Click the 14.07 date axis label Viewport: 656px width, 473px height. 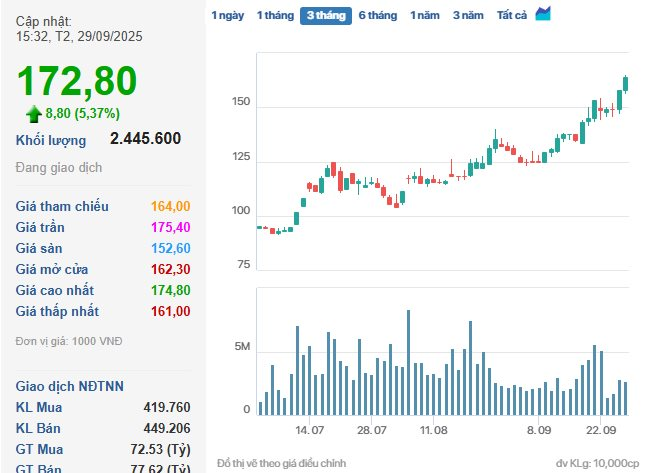[x=310, y=430]
